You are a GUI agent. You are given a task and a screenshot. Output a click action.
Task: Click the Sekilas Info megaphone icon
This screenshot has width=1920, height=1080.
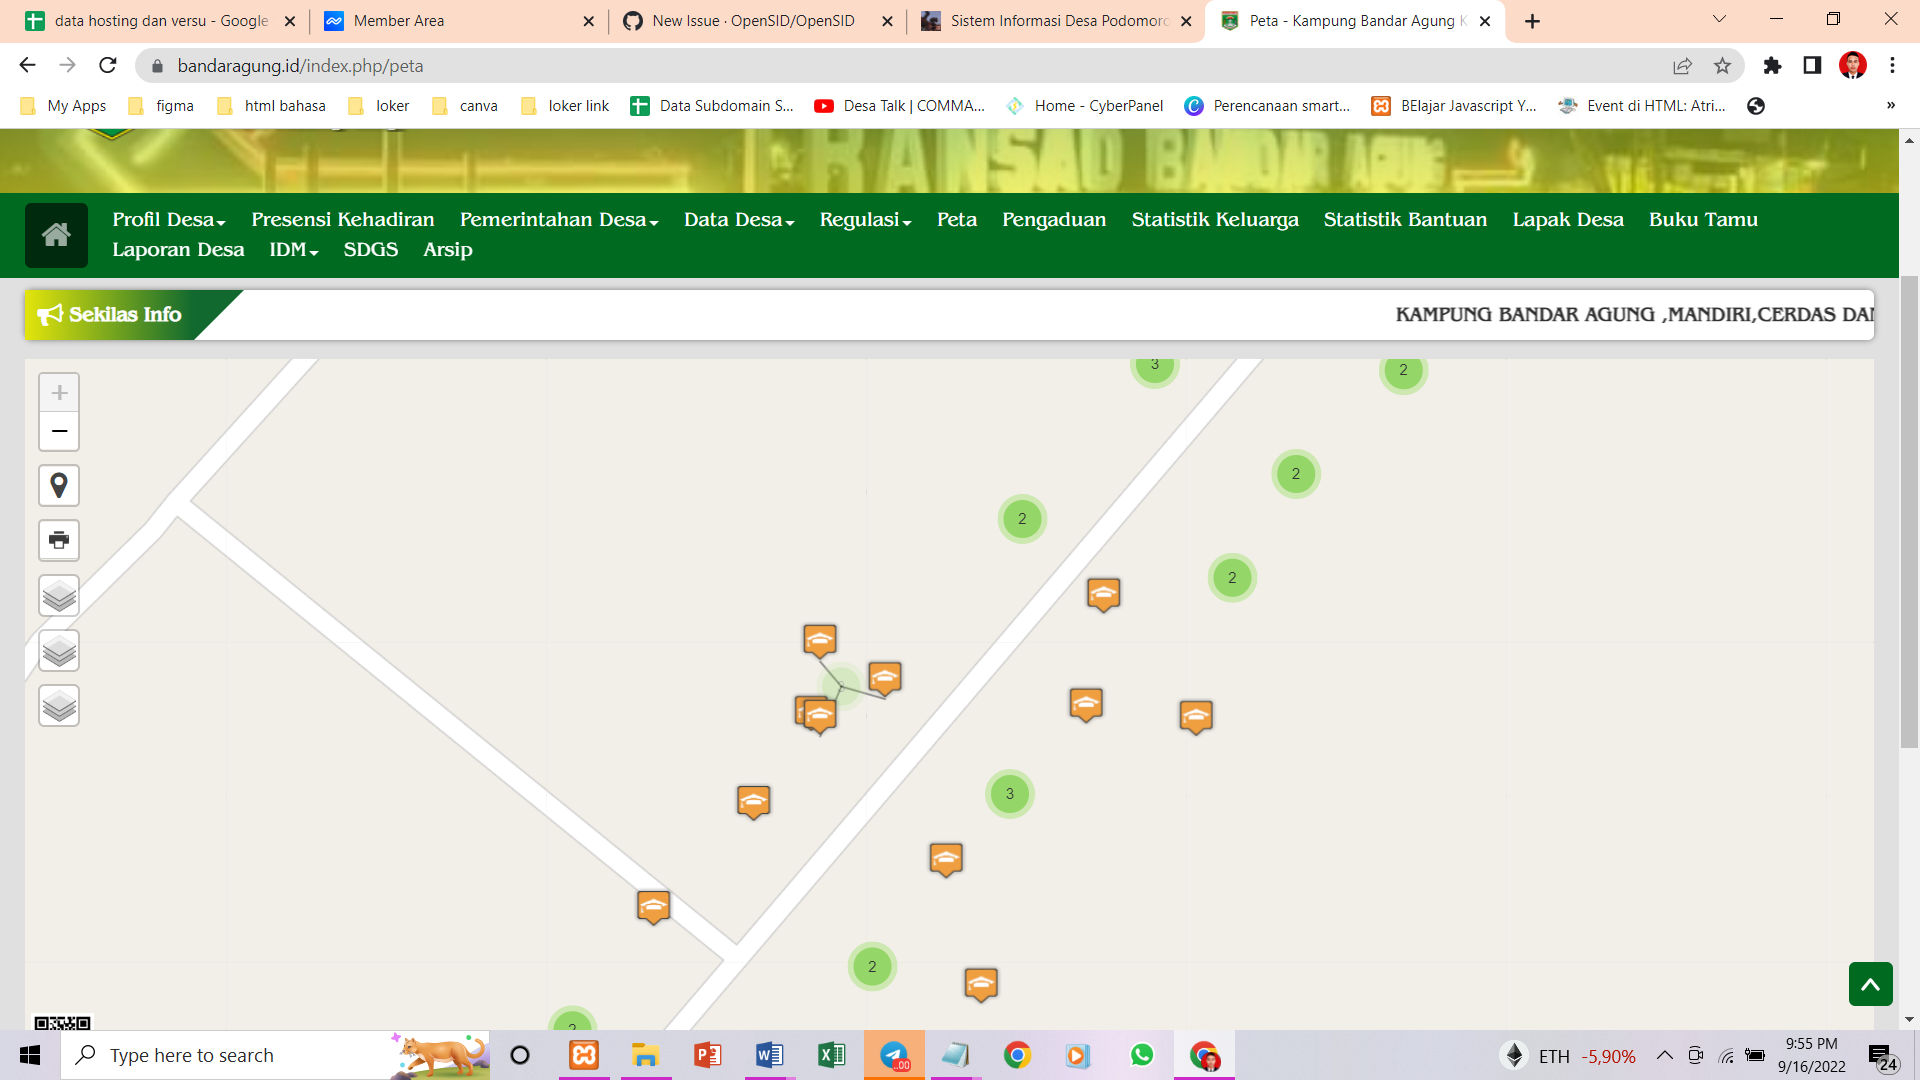pos(50,313)
